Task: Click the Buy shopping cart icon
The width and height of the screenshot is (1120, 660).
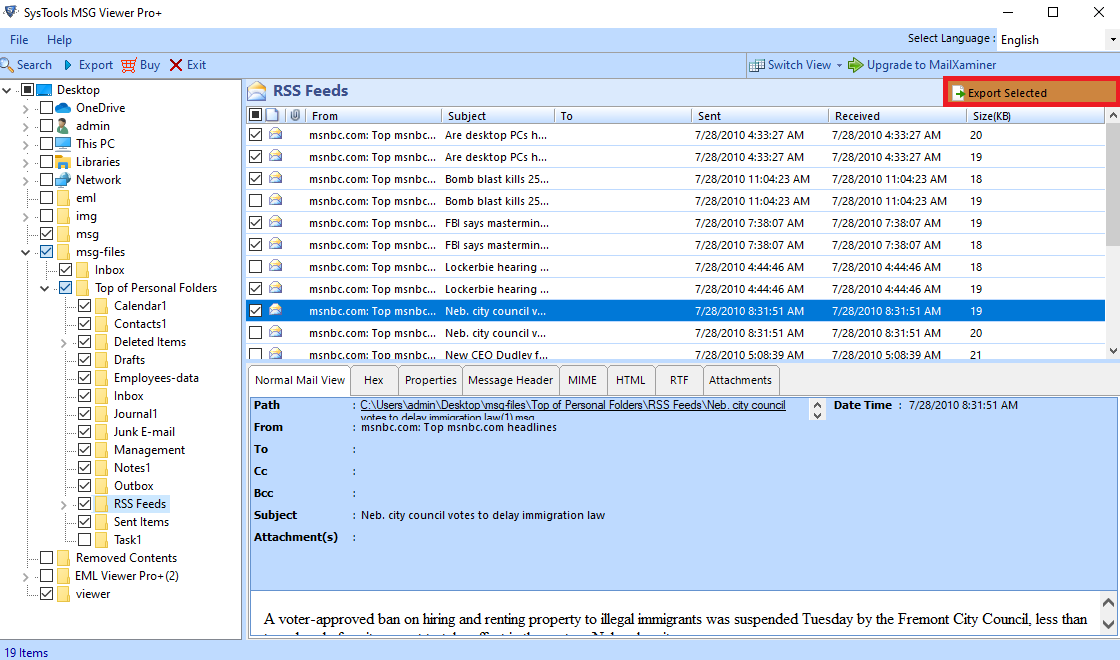Action: 129,65
